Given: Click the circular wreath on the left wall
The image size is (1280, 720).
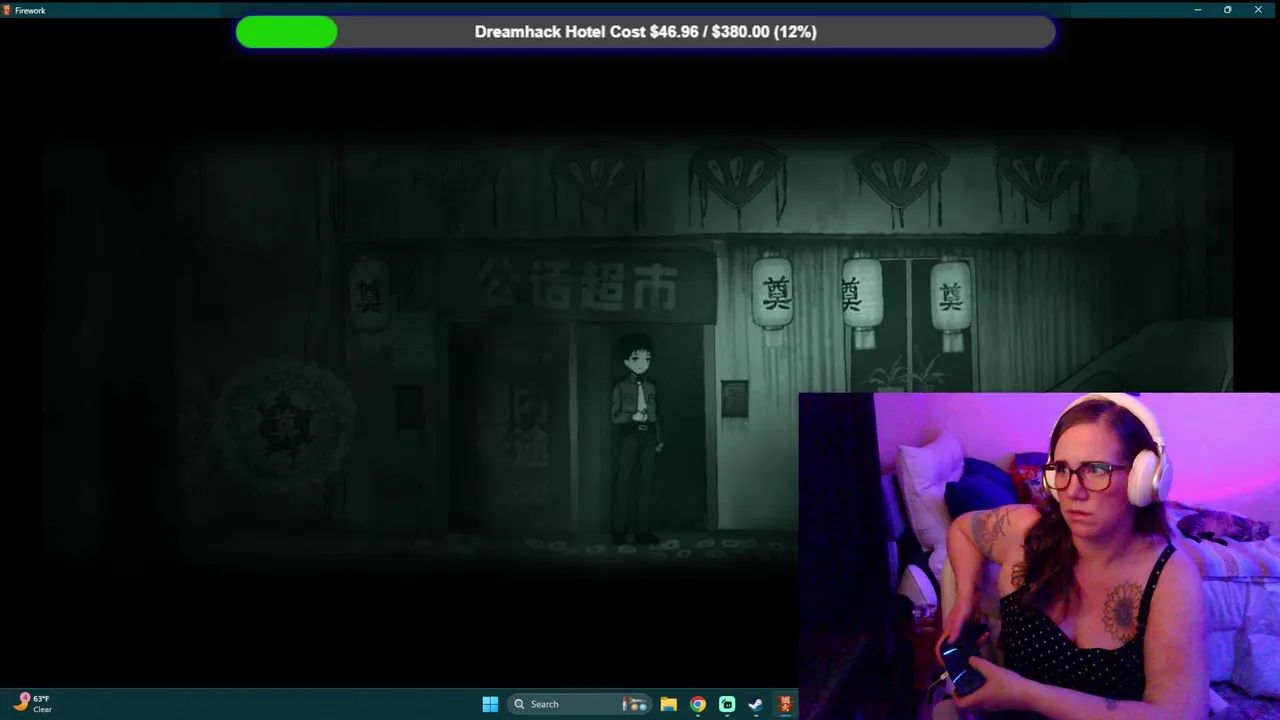Looking at the screenshot, I should click(284, 426).
